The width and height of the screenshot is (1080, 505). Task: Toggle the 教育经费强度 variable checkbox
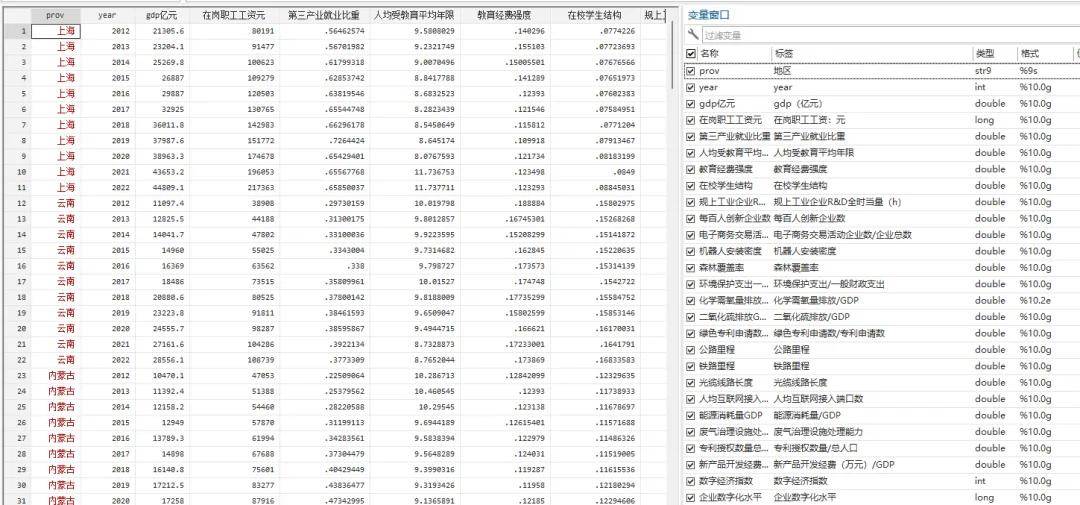coord(691,169)
